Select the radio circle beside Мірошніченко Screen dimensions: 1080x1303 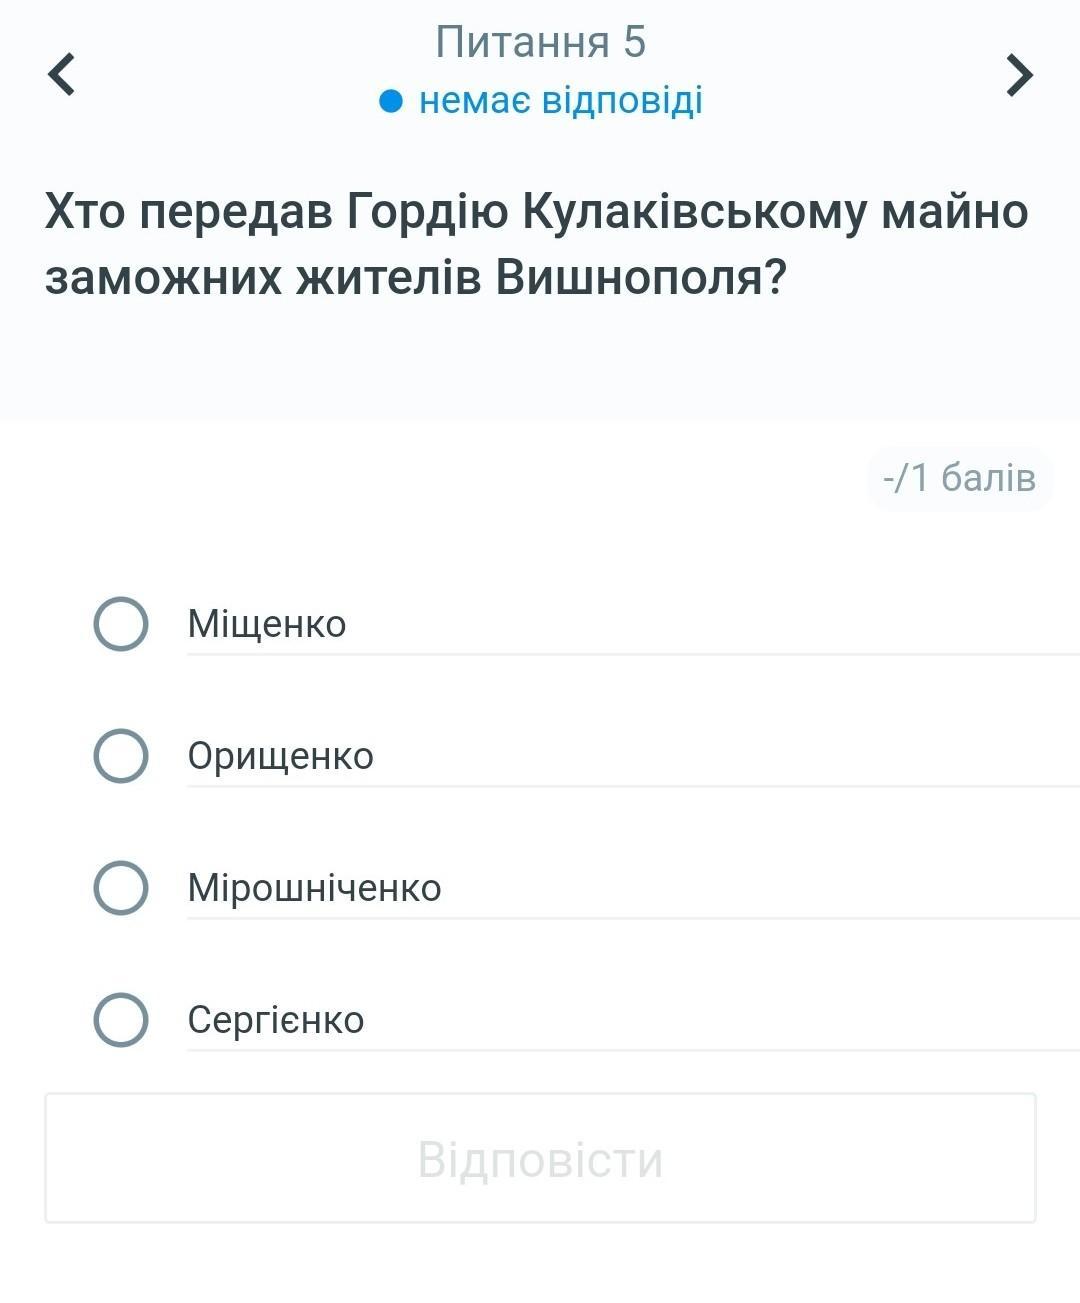click(121, 888)
